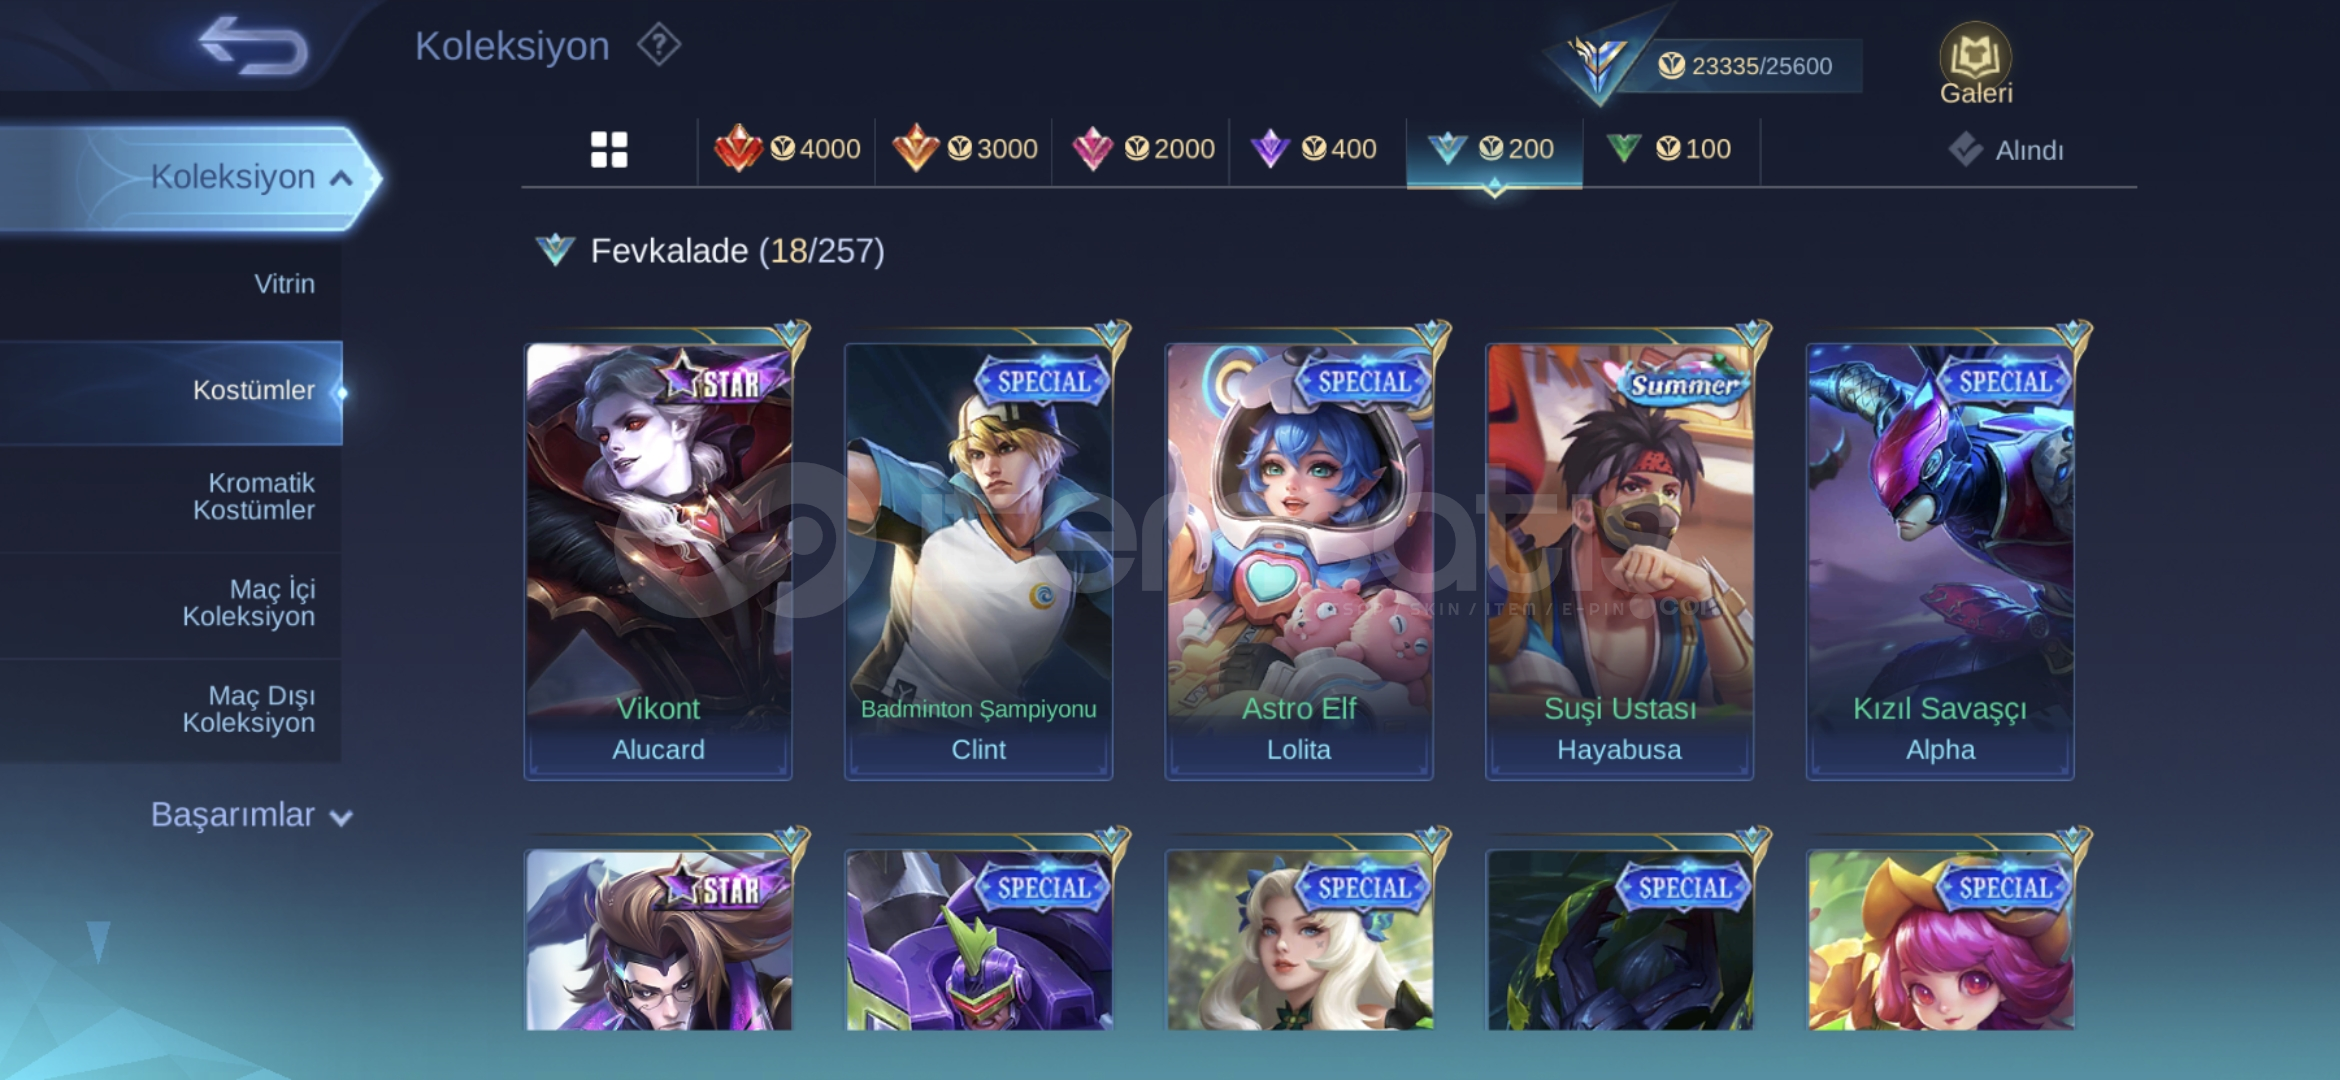Filter by the orange 3000-point gem tier

(964, 149)
